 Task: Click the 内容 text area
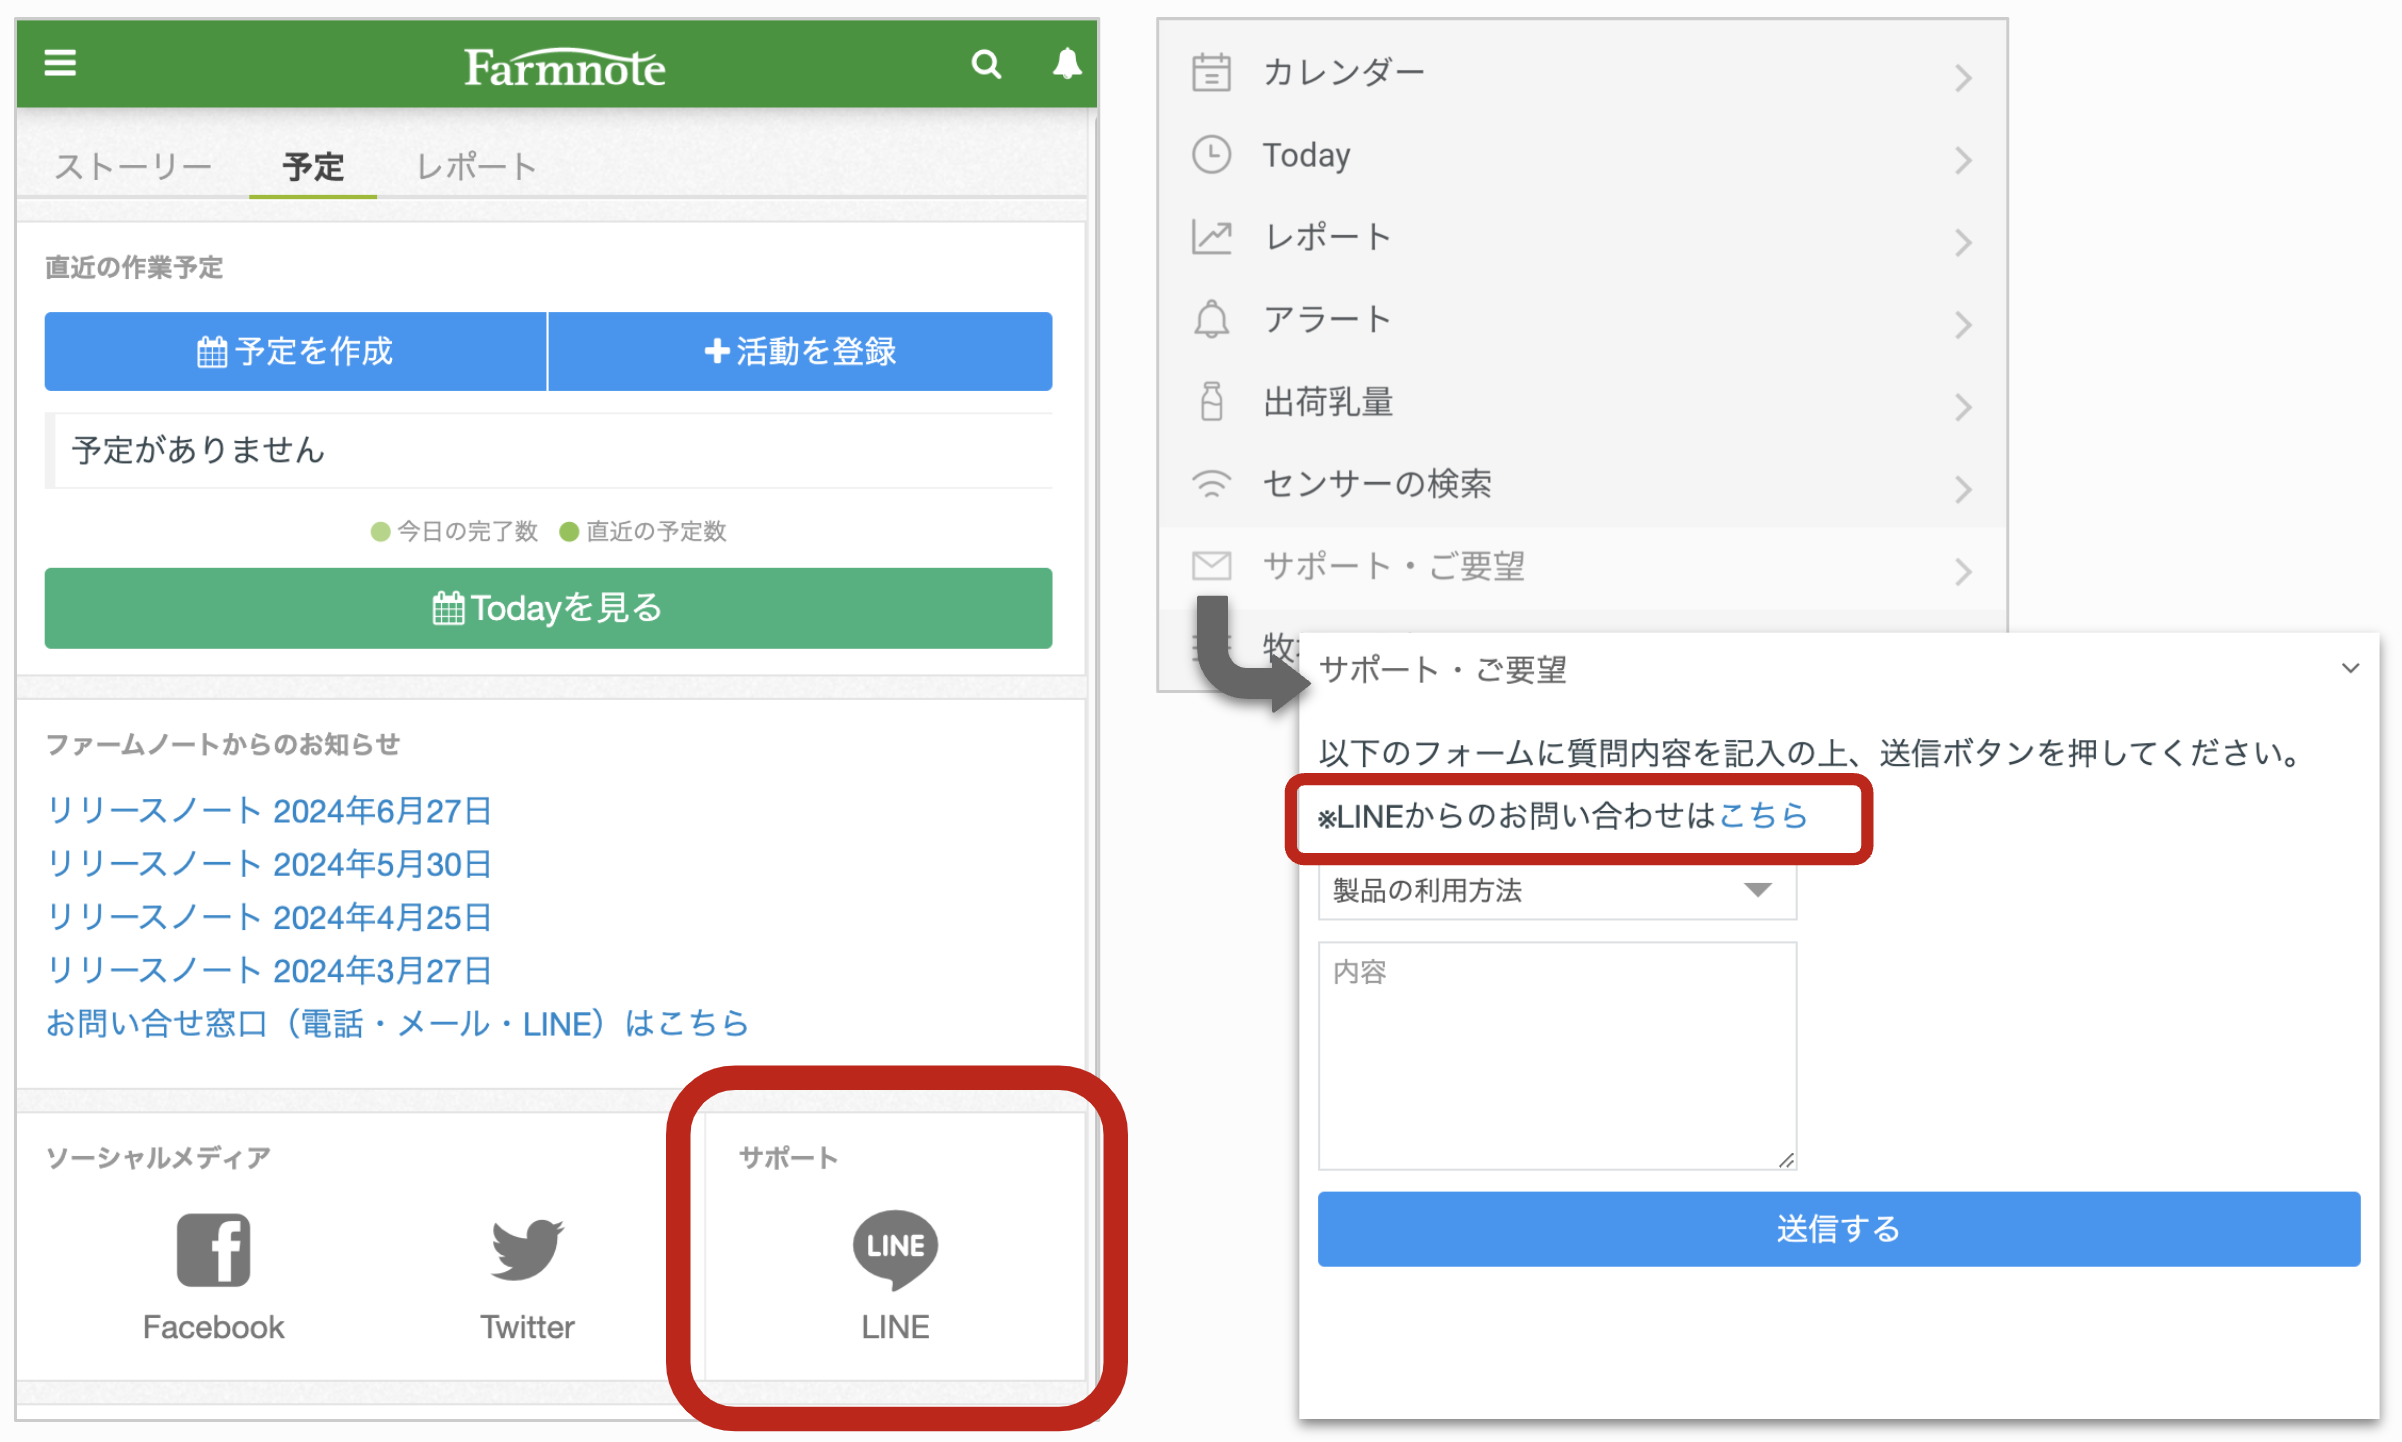(x=1557, y=1056)
